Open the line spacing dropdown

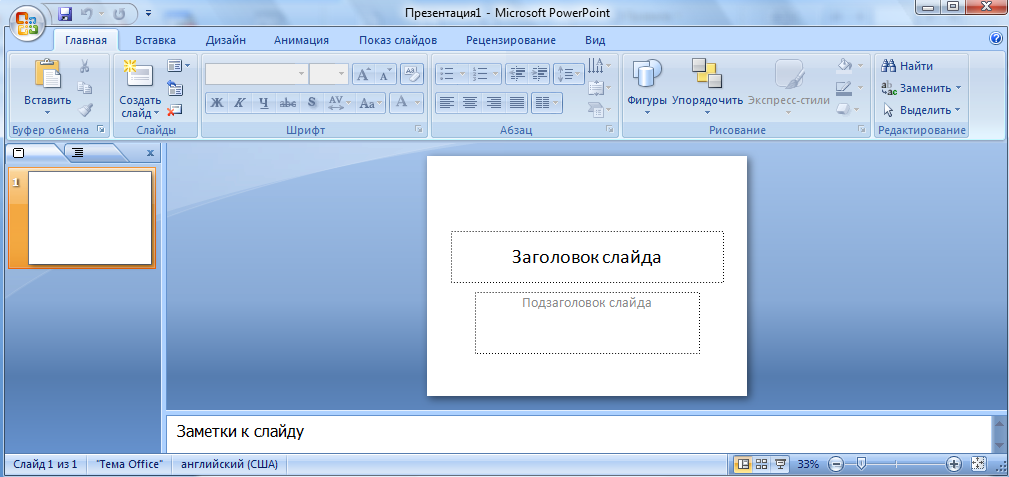[x=568, y=74]
